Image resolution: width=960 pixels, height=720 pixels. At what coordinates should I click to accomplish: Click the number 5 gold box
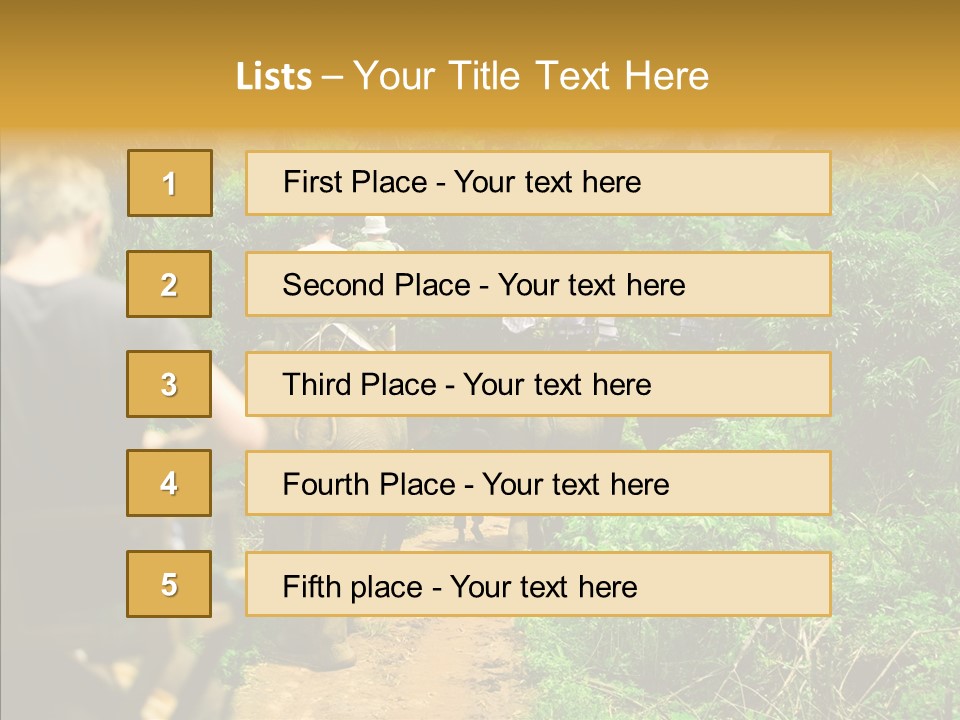tap(169, 584)
